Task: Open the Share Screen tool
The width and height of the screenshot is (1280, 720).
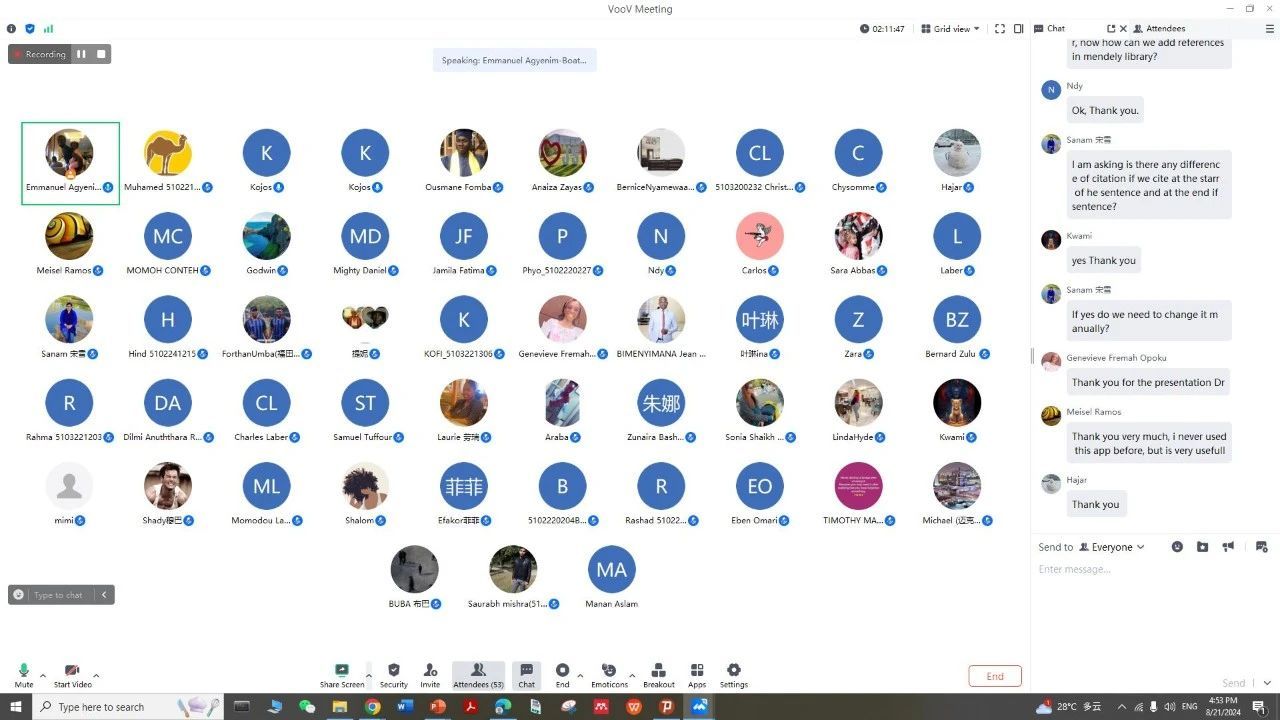Action: 341,675
